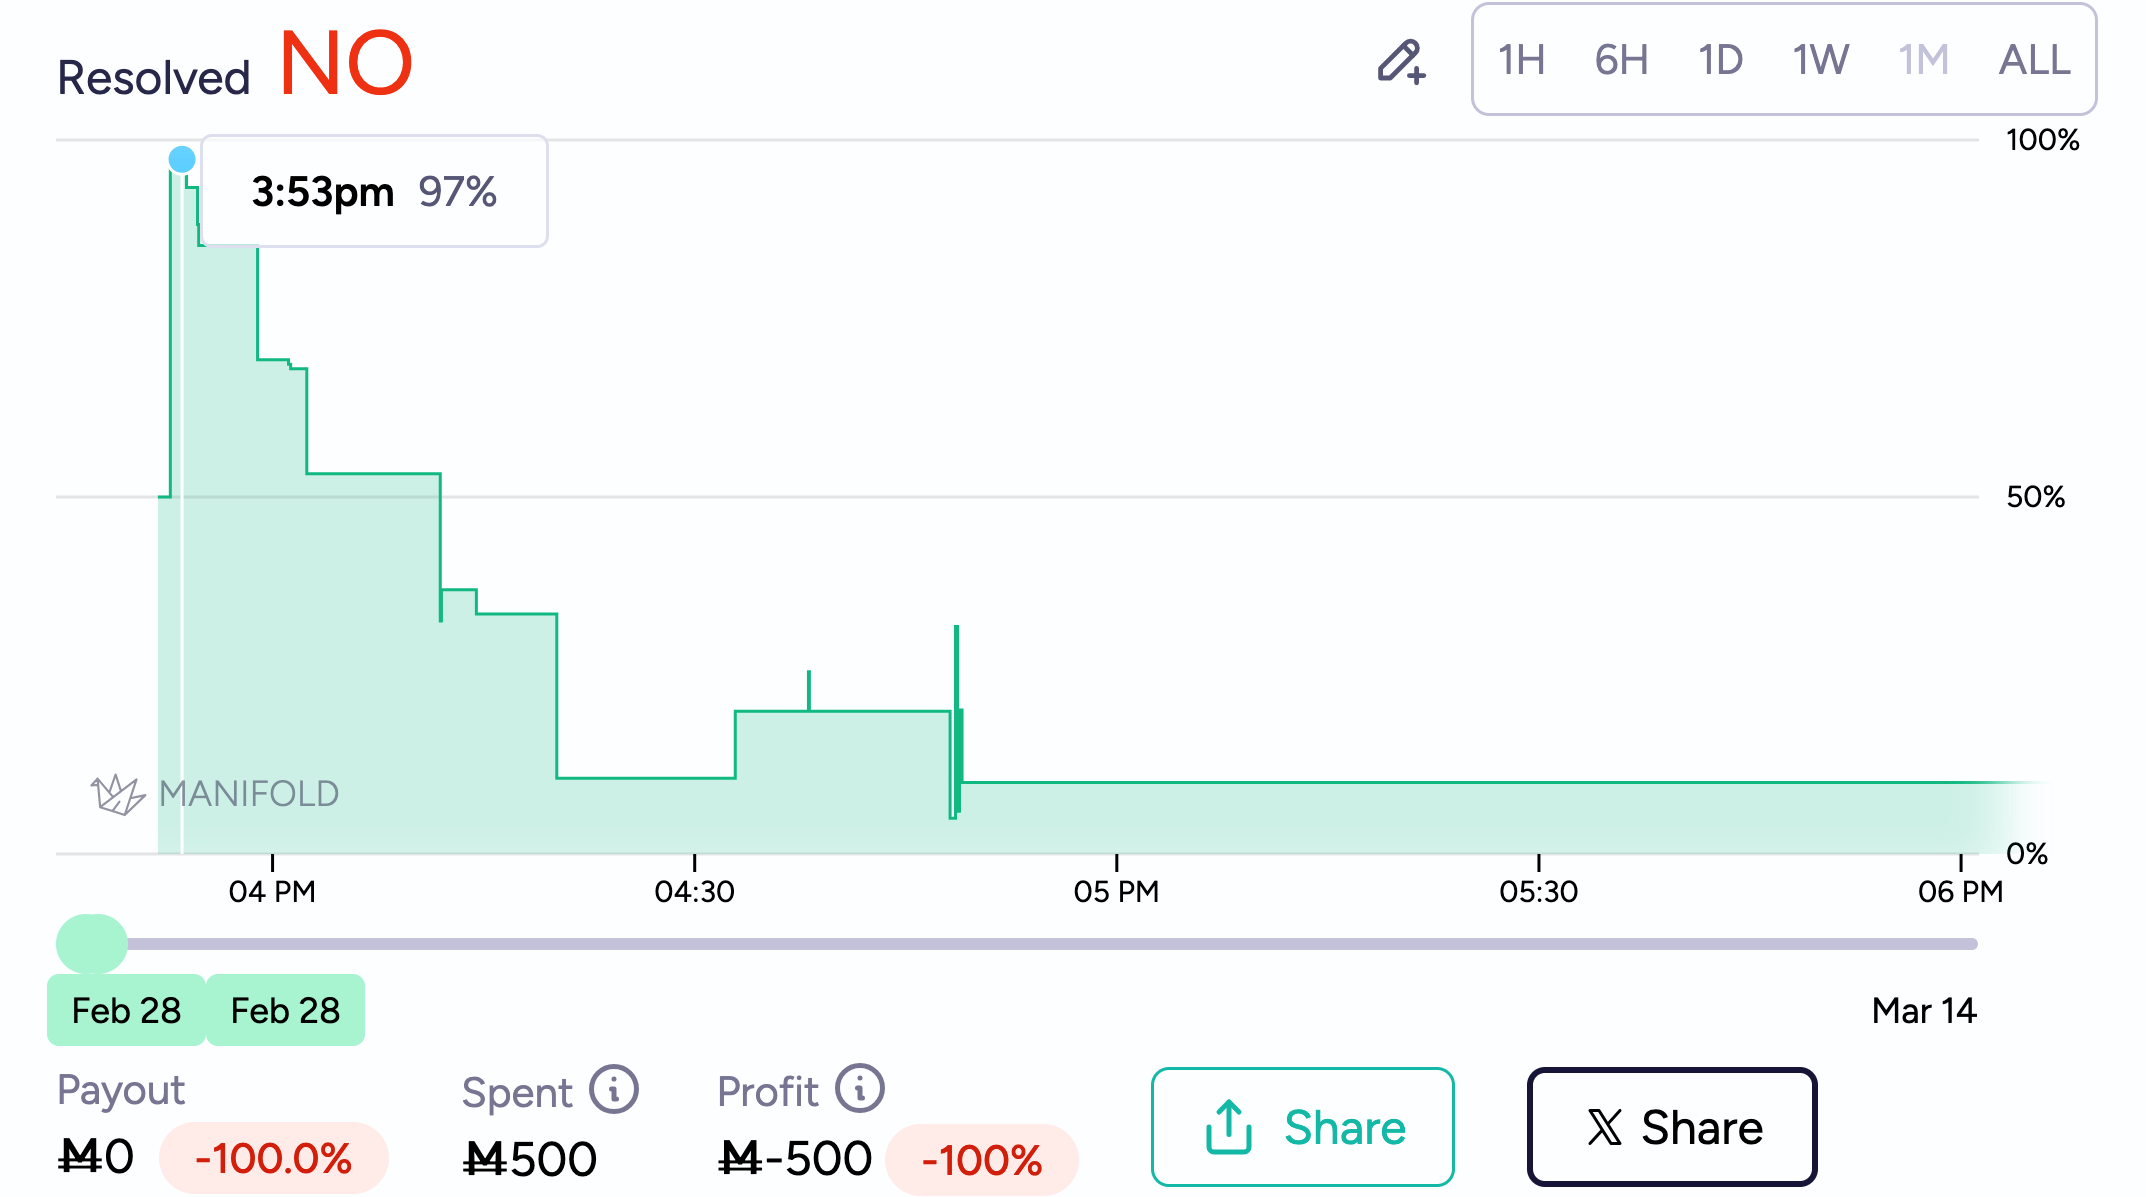2146x1197 pixels.
Task: Click the first Feb 28 date label
Action: [126, 1010]
